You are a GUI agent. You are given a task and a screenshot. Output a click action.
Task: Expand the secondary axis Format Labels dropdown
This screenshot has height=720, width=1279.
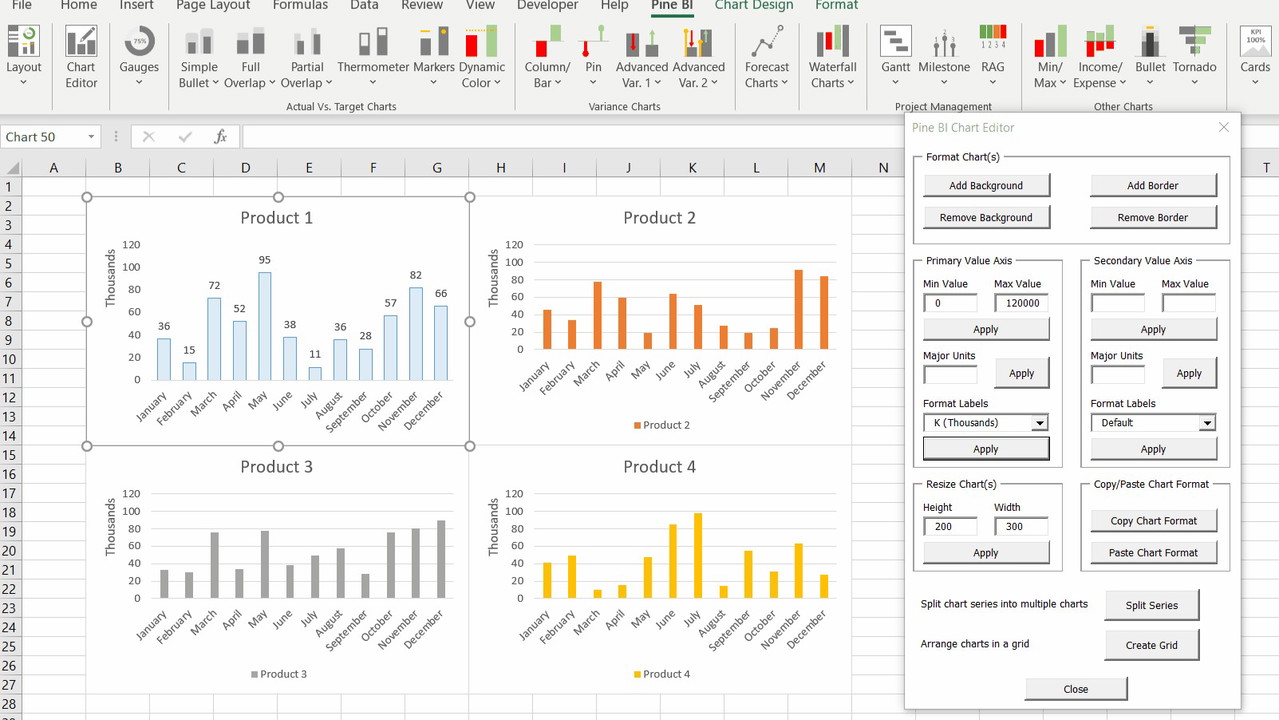[1207, 423]
